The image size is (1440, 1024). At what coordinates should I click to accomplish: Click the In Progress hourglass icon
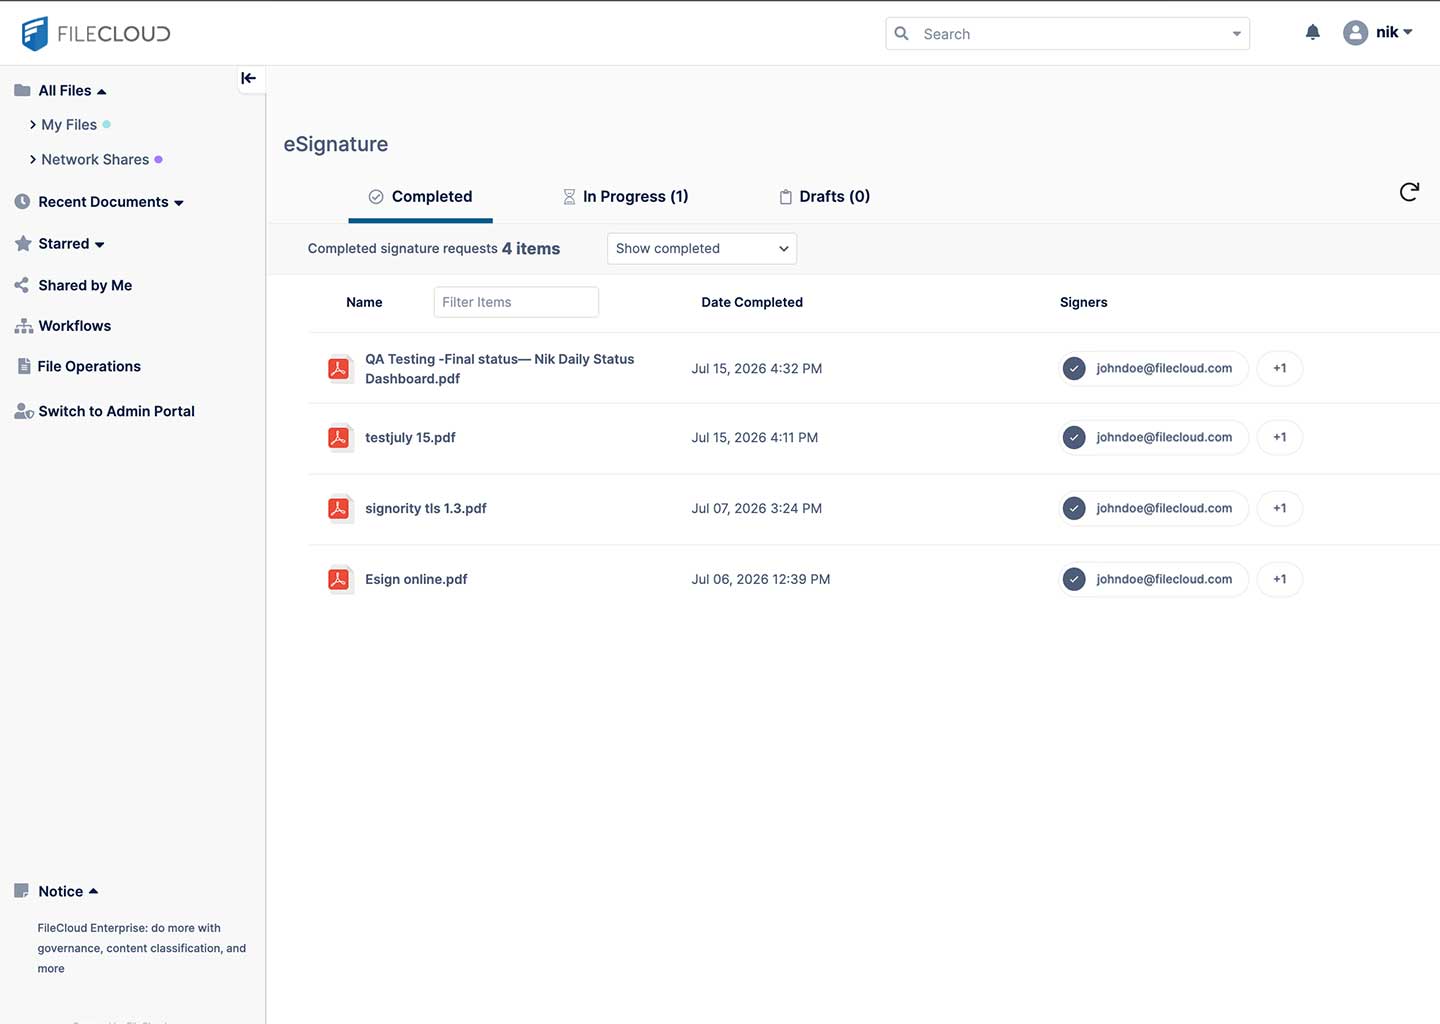tap(569, 197)
